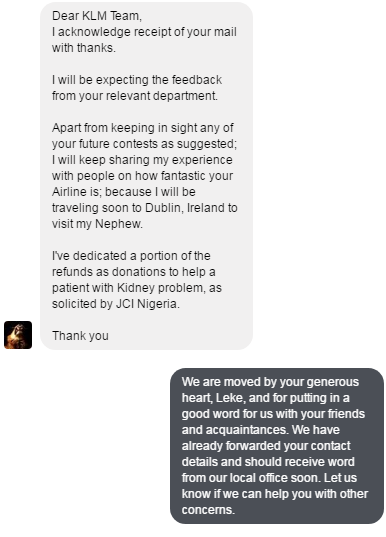Select the 'Dear KLM Team,' greeting line

click(x=97, y=16)
